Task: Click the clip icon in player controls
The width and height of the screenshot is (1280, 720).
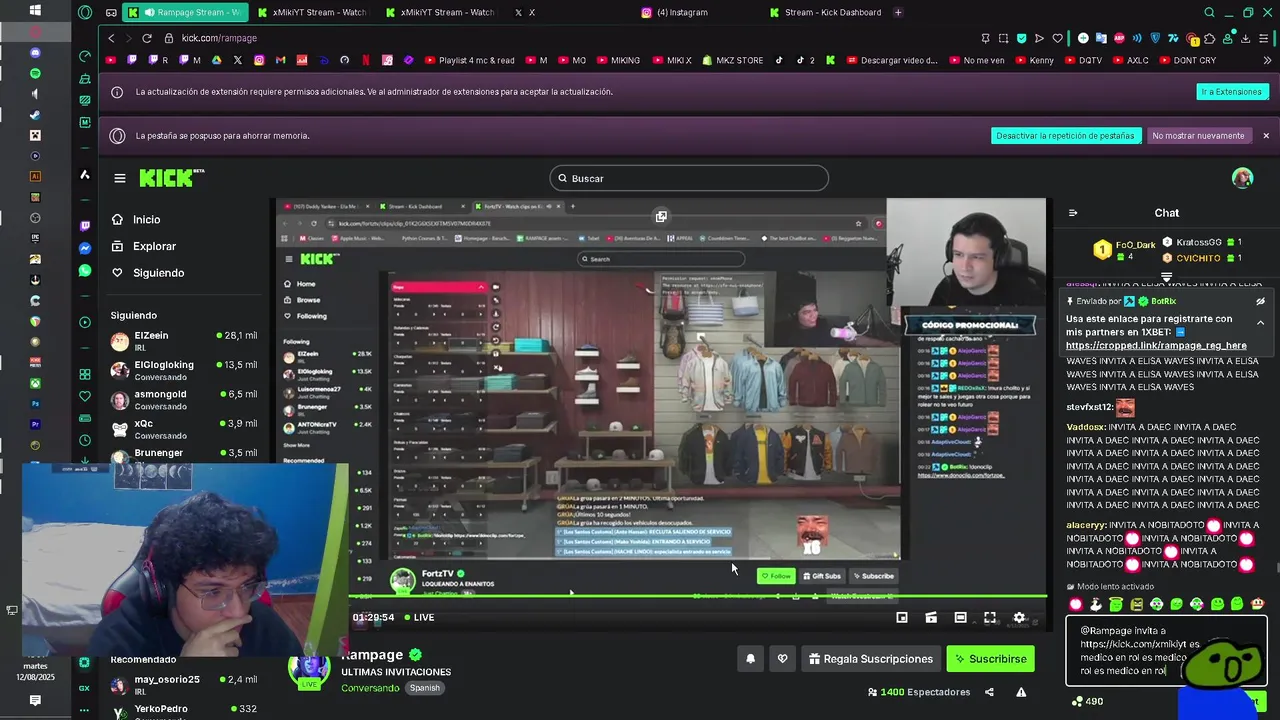Action: point(931,618)
